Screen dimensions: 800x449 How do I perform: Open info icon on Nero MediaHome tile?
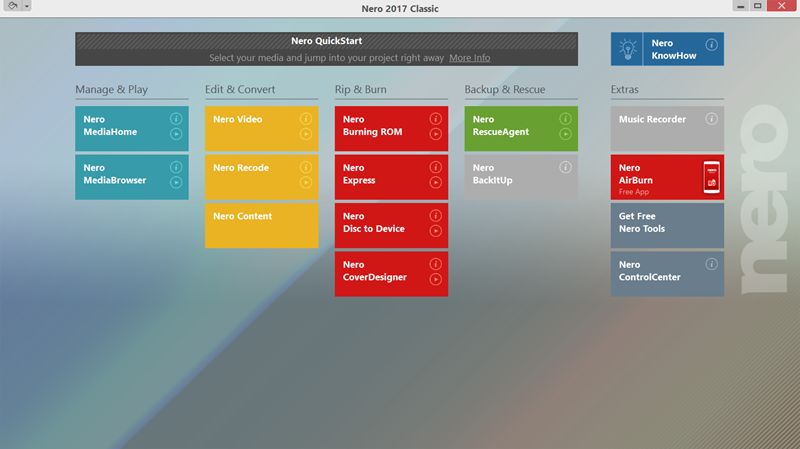pyautogui.click(x=176, y=119)
